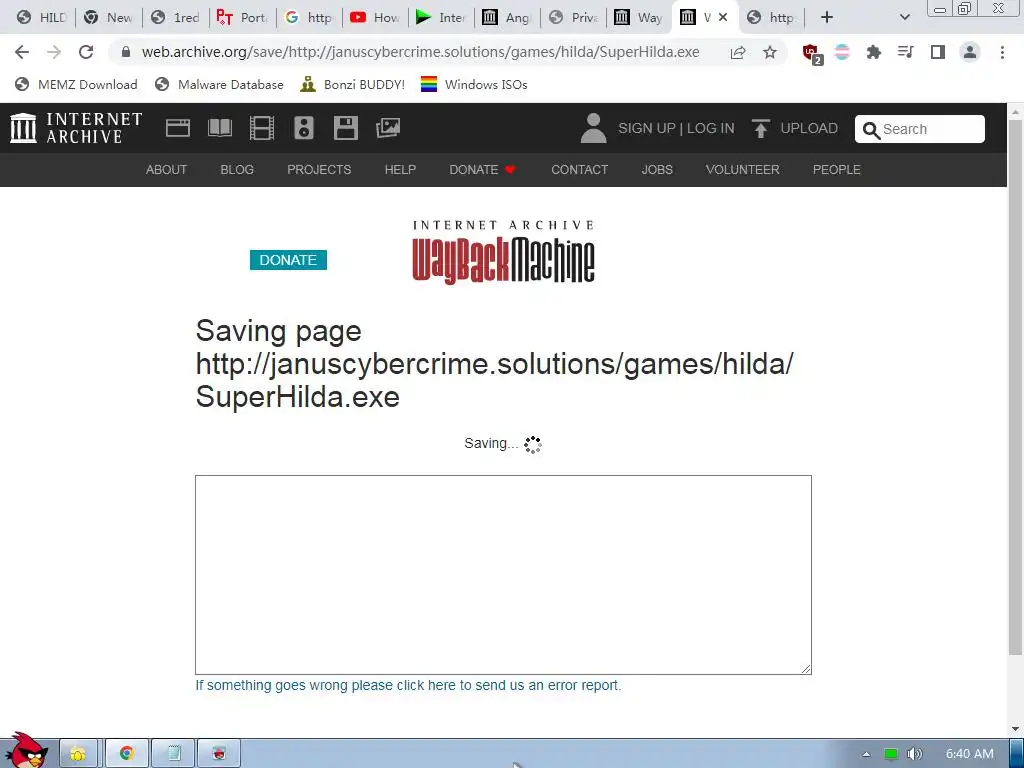Image resolution: width=1024 pixels, height=768 pixels.
Task: Click the JOBS menu item
Action: tap(657, 170)
